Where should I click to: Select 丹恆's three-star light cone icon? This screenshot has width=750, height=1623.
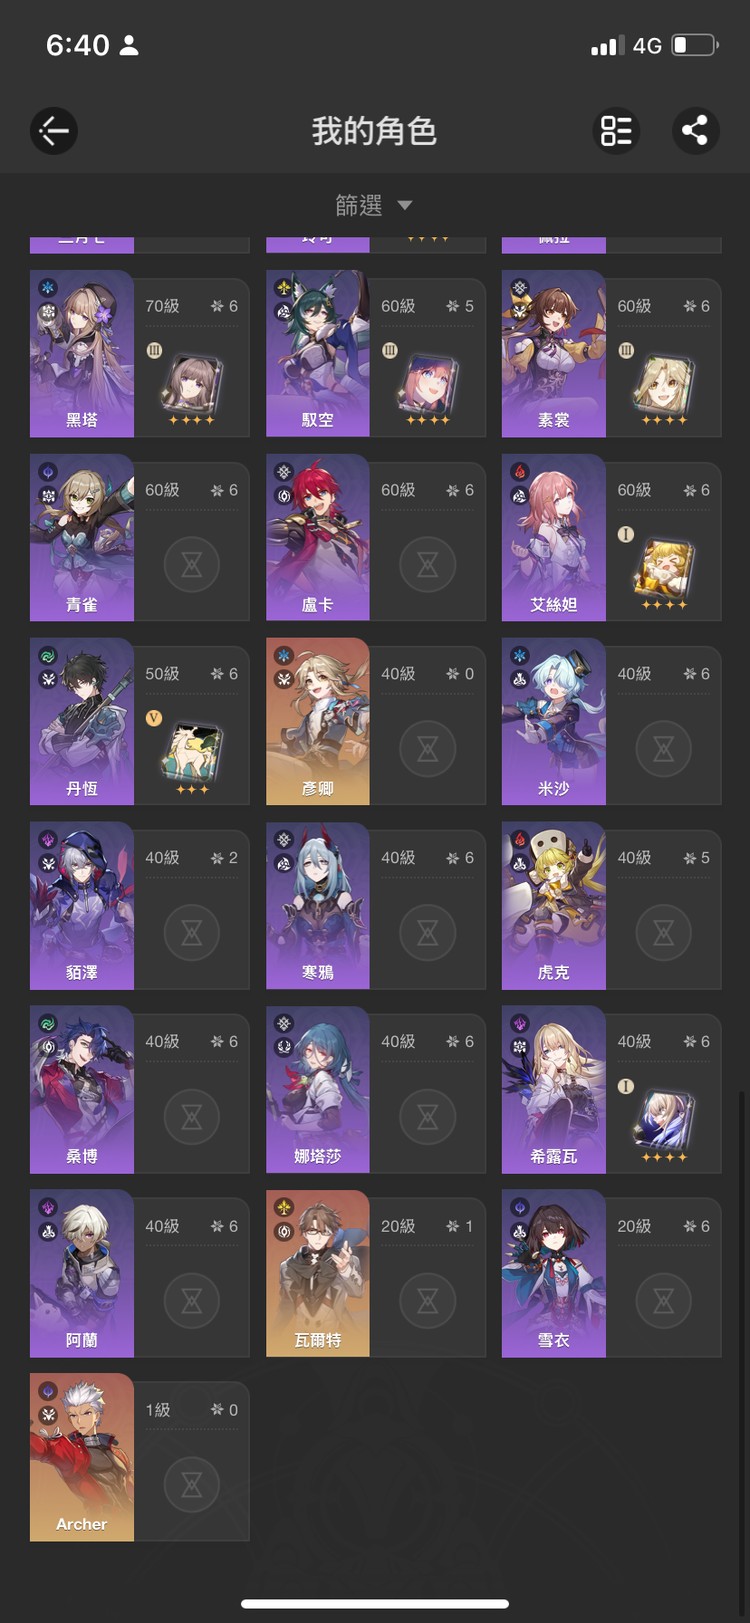point(191,753)
